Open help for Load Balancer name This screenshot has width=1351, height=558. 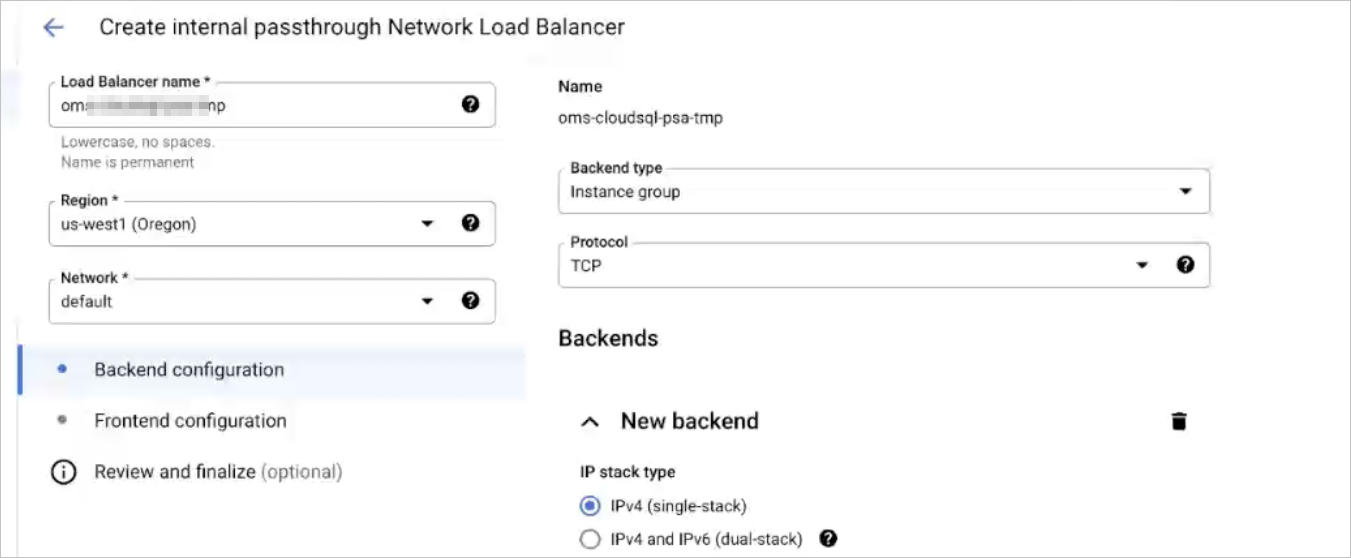[470, 105]
